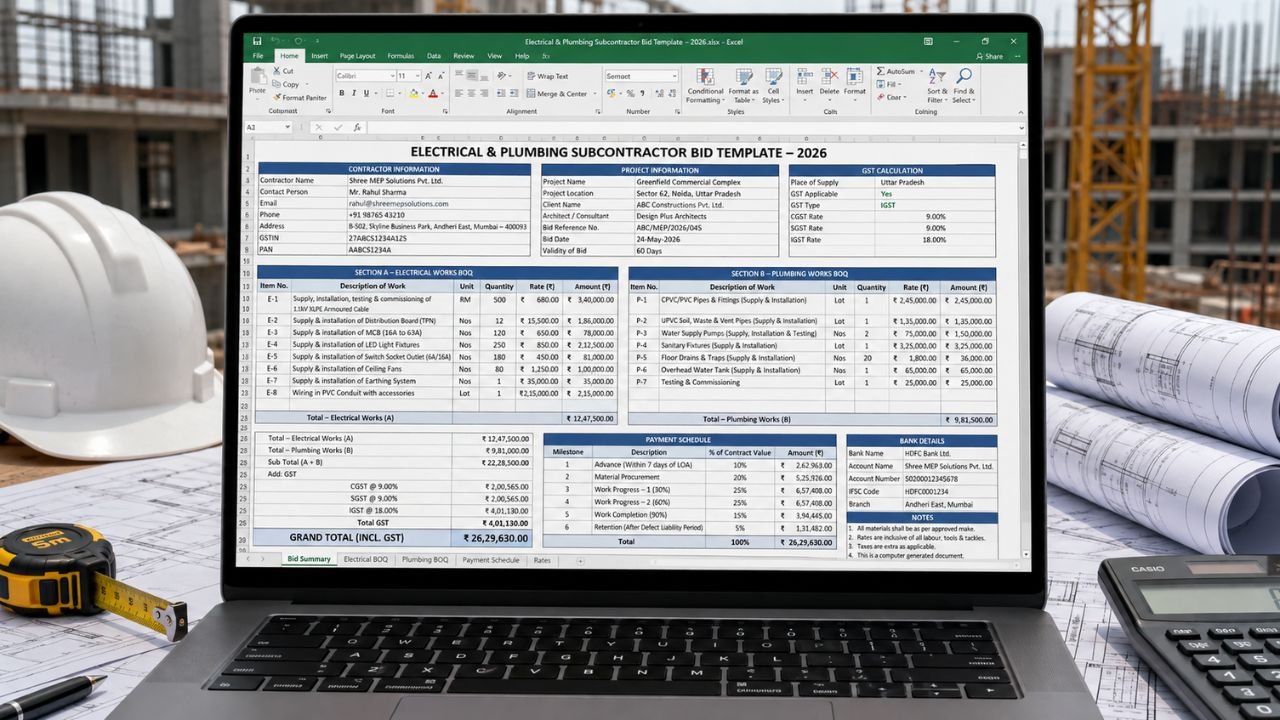
Task: Switch to the Formulas ribbon tab
Action: tap(400, 56)
